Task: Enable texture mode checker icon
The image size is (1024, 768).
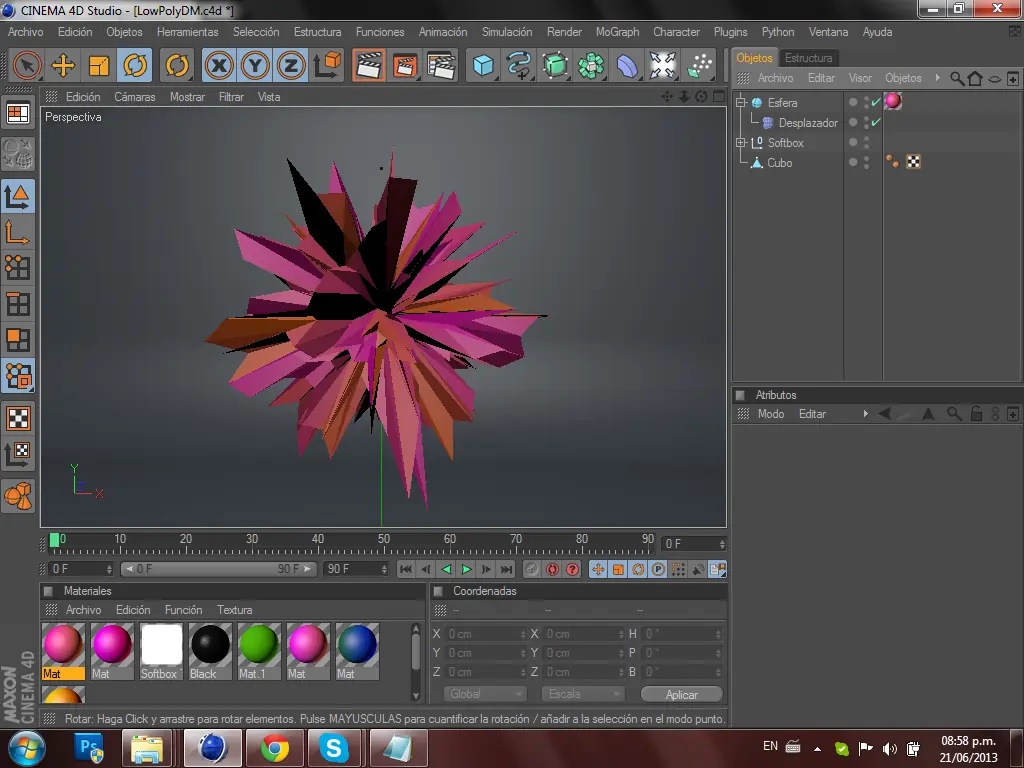Action: (18, 418)
